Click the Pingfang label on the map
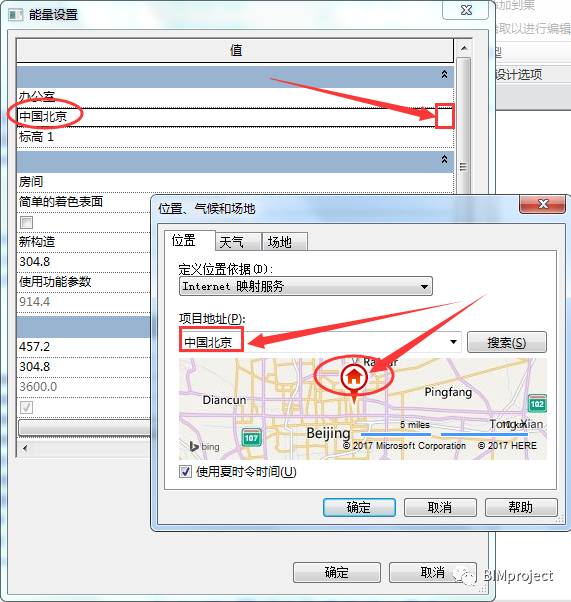Screen dimensions: 571x602 pyautogui.click(x=448, y=392)
